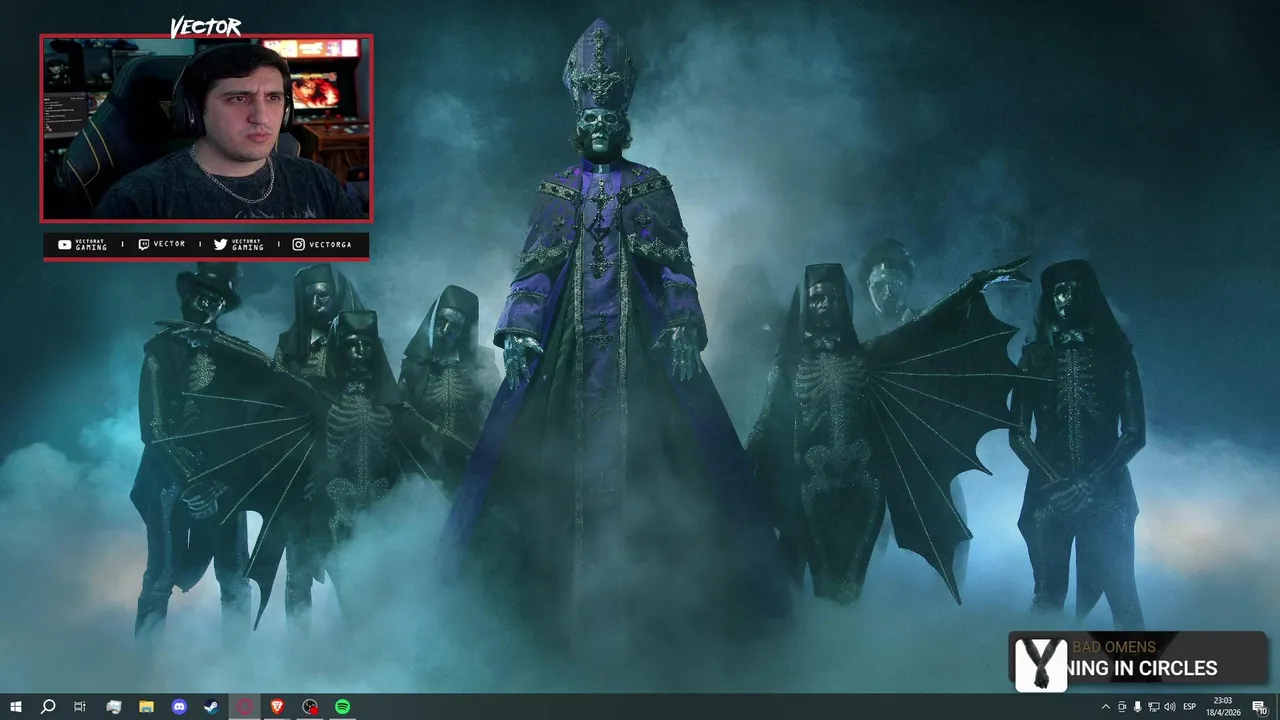This screenshot has width=1280, height=720.
Task: Click the Instagram VECTORGA label
Action: point(322,244)
